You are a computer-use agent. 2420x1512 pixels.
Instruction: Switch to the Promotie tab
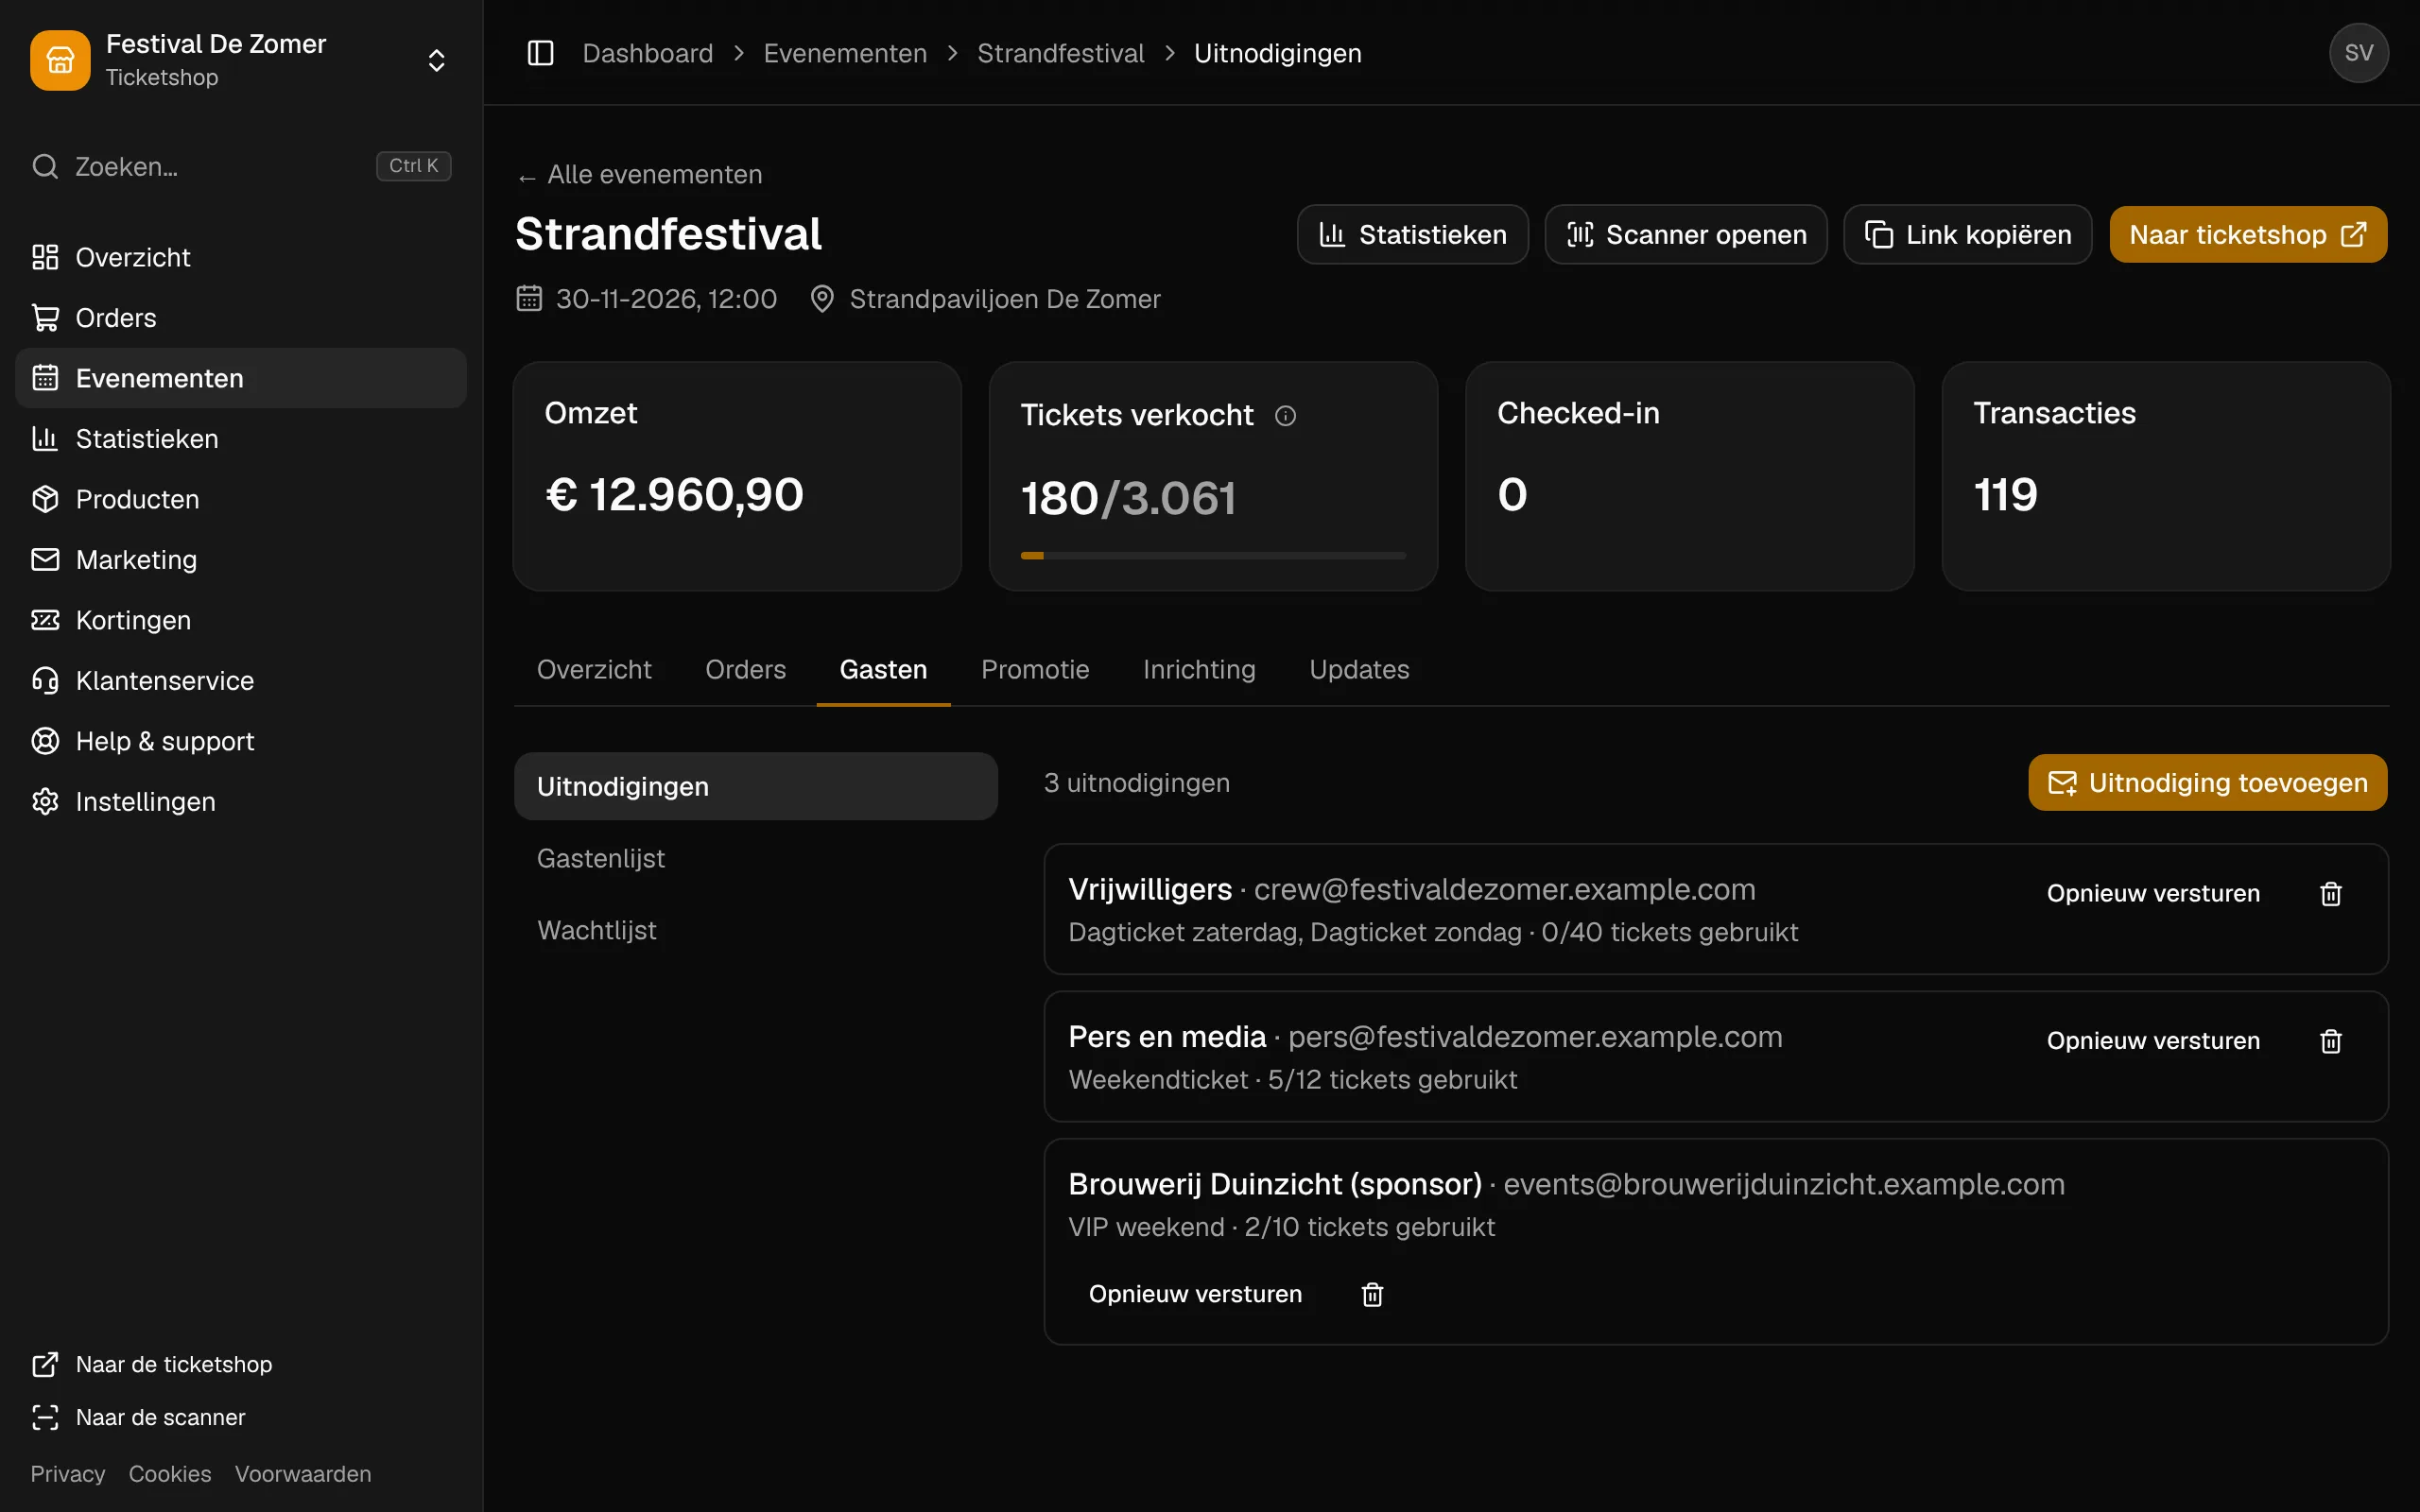pos(1035,669)
